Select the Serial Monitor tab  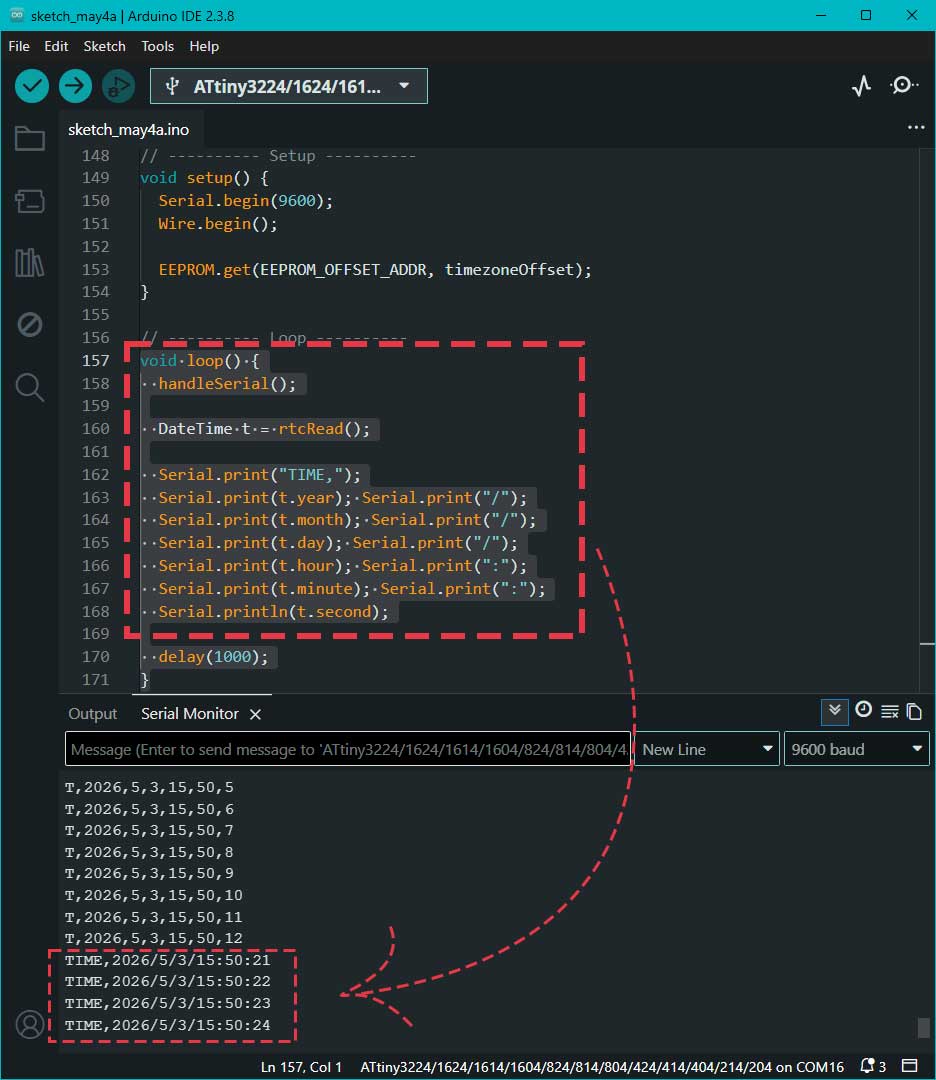(189, 714)
